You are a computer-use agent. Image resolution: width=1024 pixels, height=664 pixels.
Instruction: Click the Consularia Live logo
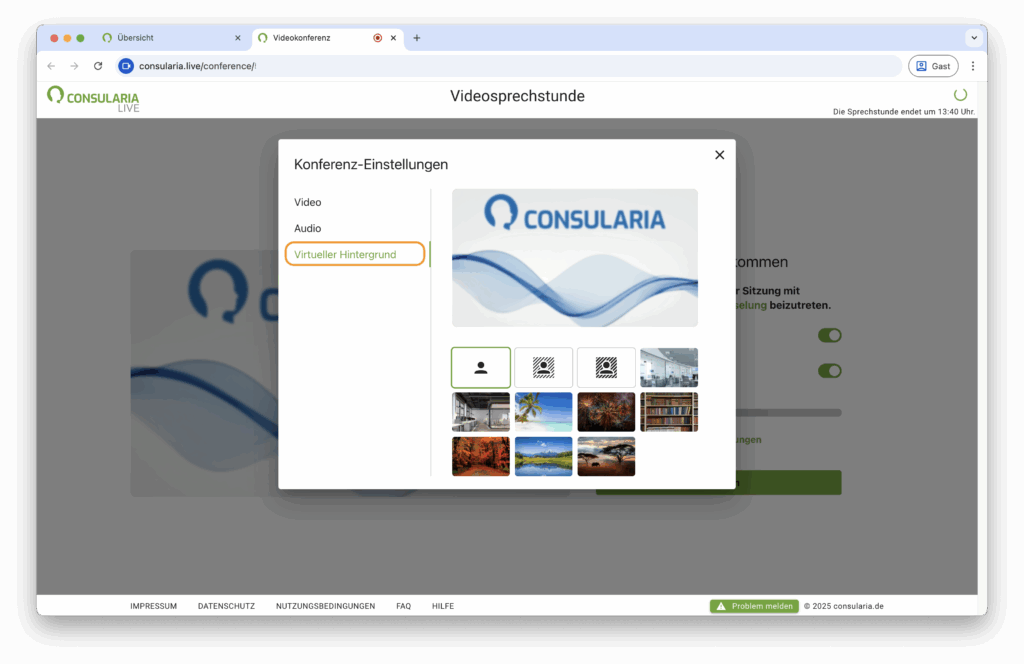93,99
